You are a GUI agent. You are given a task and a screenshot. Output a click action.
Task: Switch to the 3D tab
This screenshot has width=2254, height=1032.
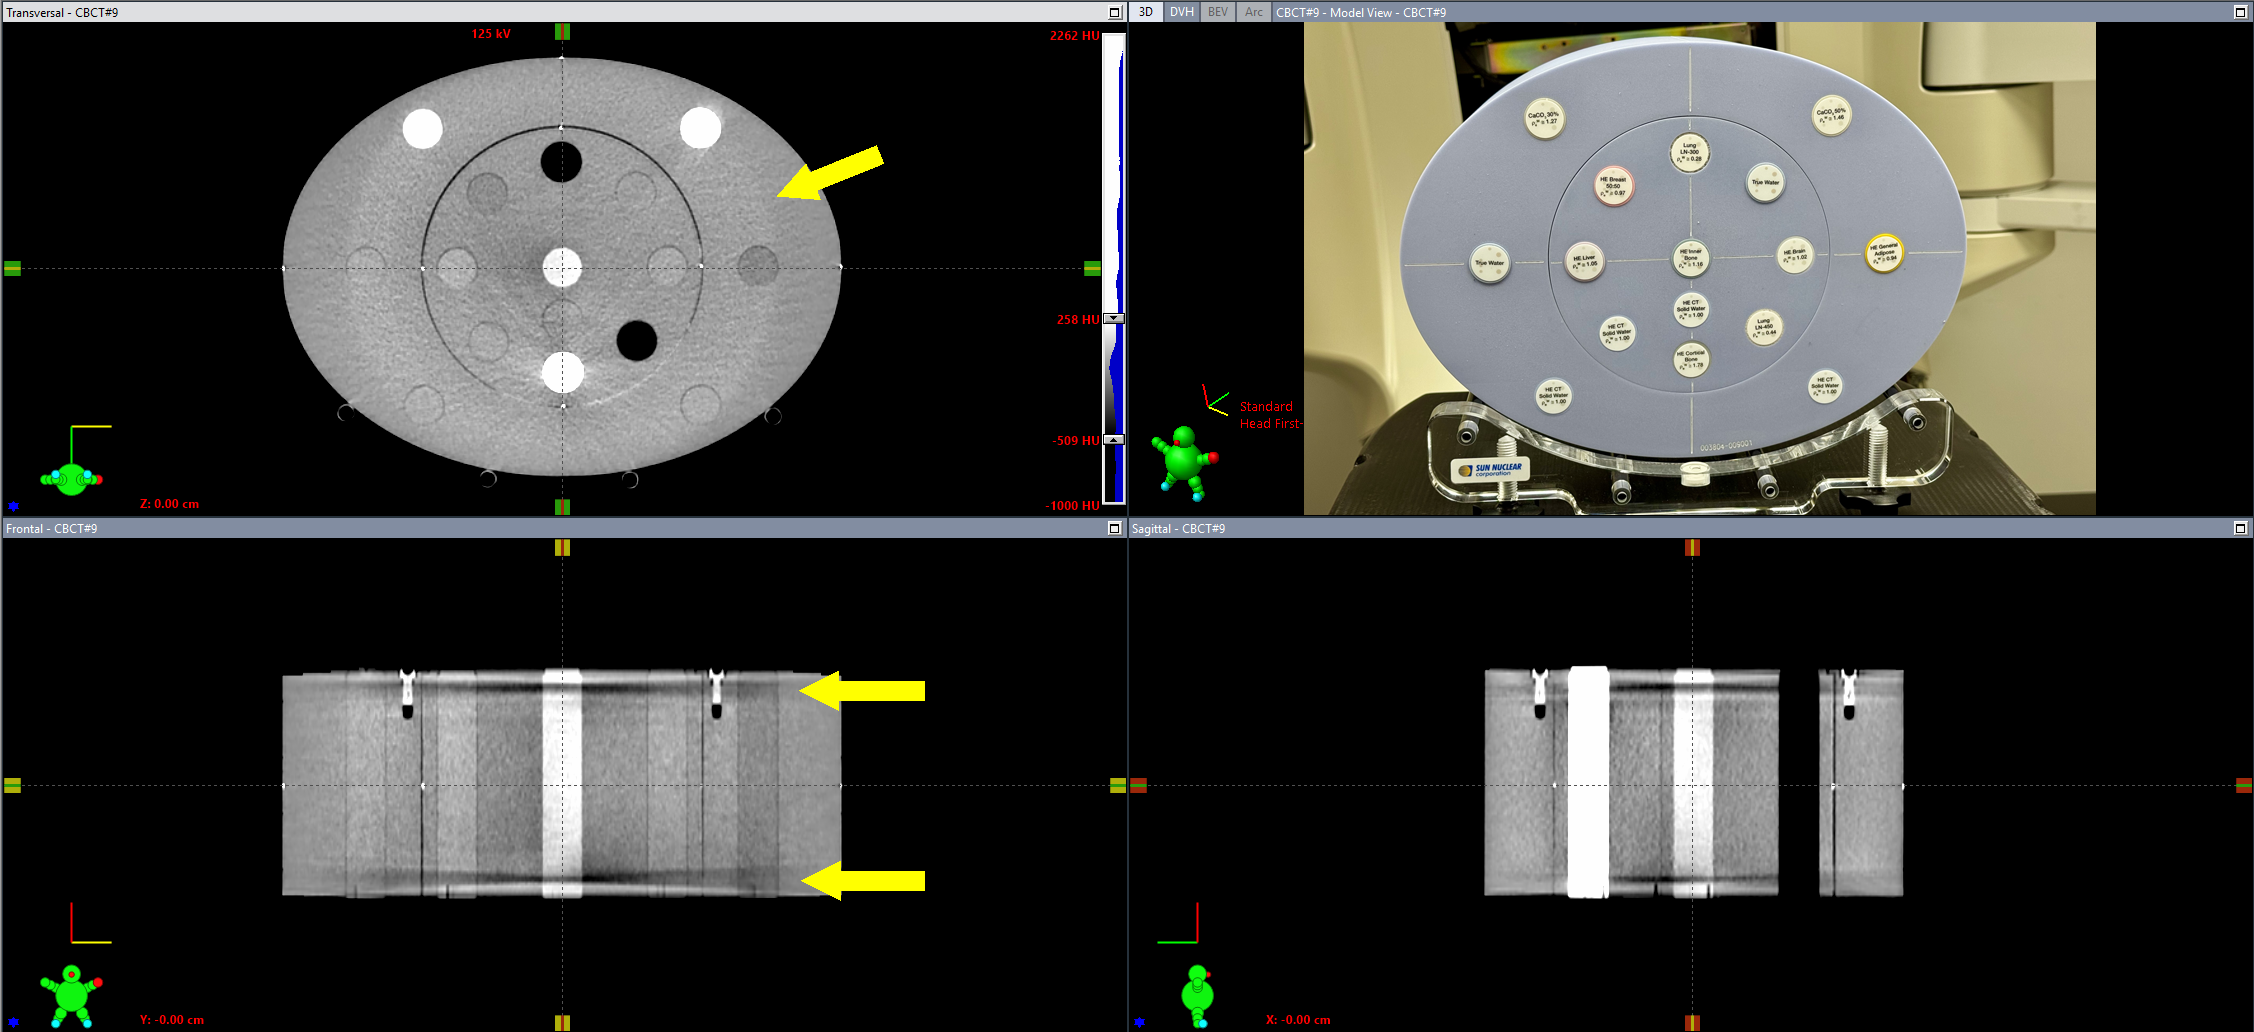[1146, 12]
